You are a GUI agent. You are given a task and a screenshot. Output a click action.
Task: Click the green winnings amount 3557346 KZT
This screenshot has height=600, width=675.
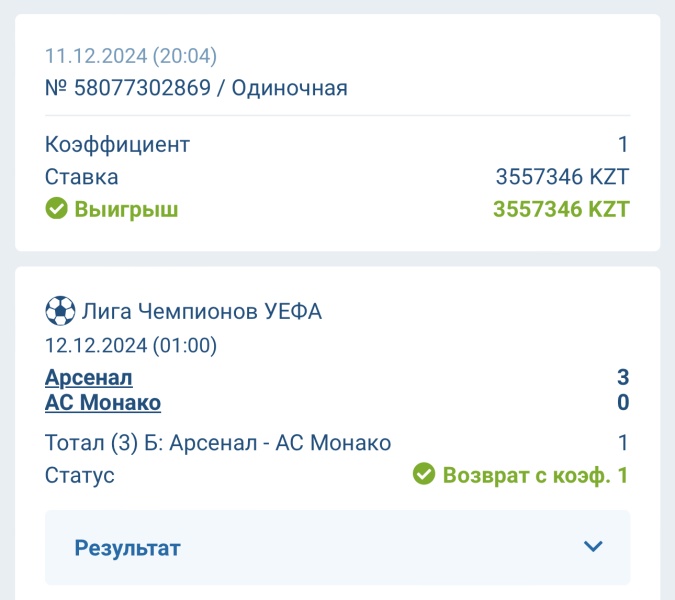coord(561,209)
